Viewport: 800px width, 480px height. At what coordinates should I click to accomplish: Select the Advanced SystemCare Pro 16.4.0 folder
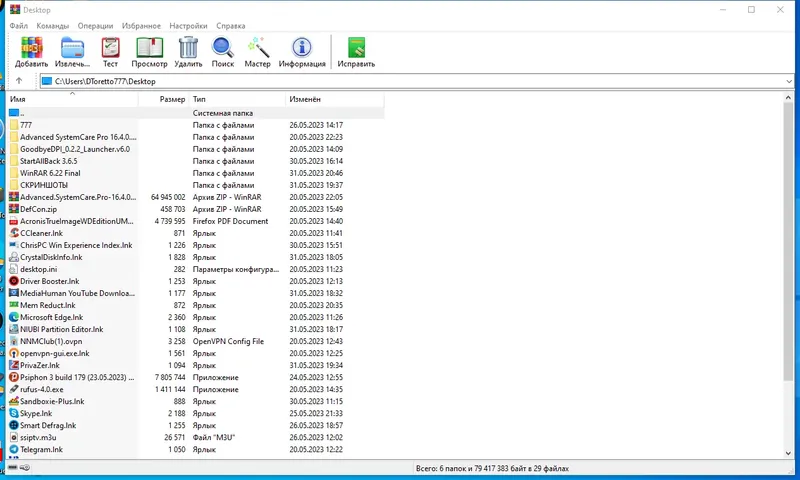coord(196,137)
